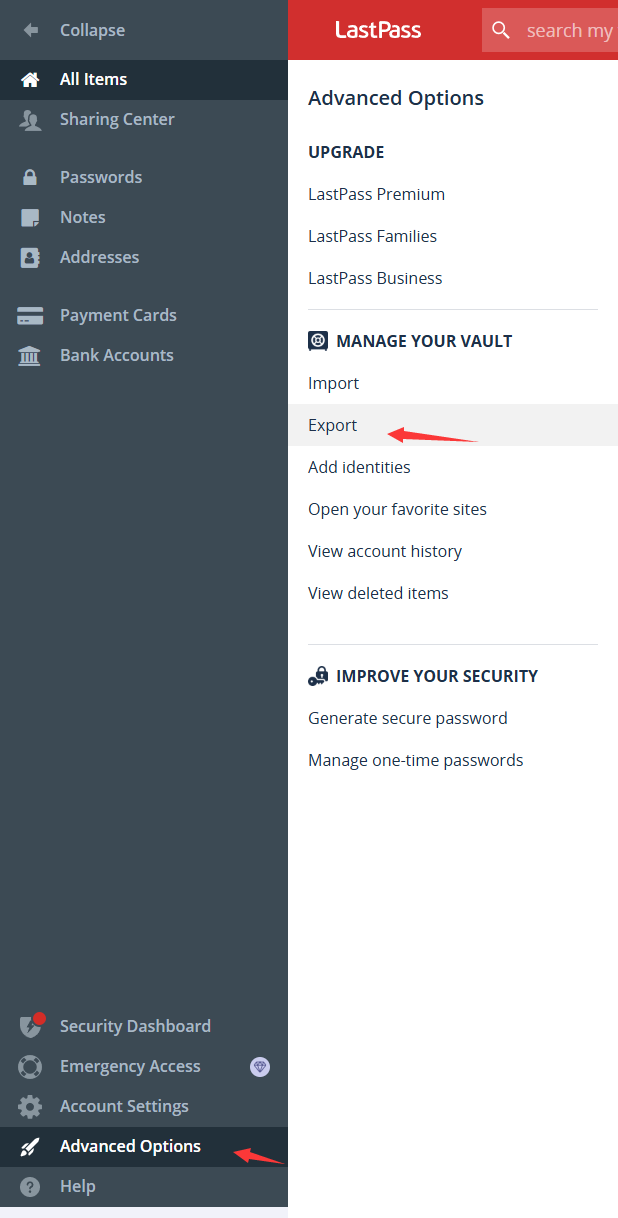This screenshot has height=1218, width=618.
Task: Open All Items home icon
Action: (30, 79)
